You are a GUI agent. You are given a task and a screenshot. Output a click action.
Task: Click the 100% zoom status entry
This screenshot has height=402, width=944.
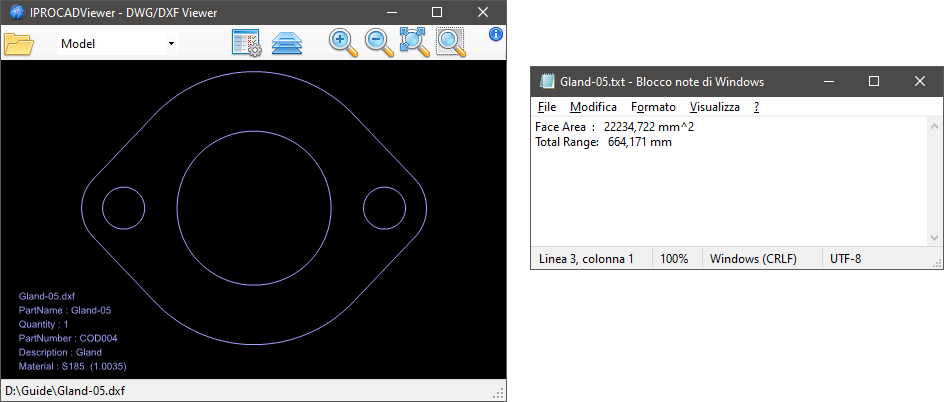point(674,259)
